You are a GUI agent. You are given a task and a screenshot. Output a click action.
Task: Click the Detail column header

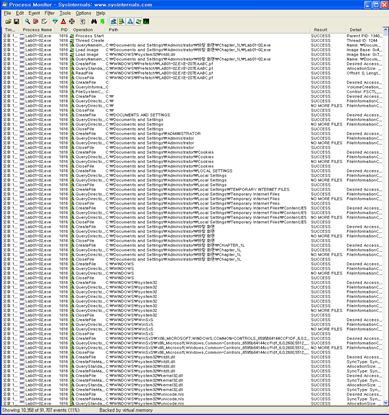point(364,30)
